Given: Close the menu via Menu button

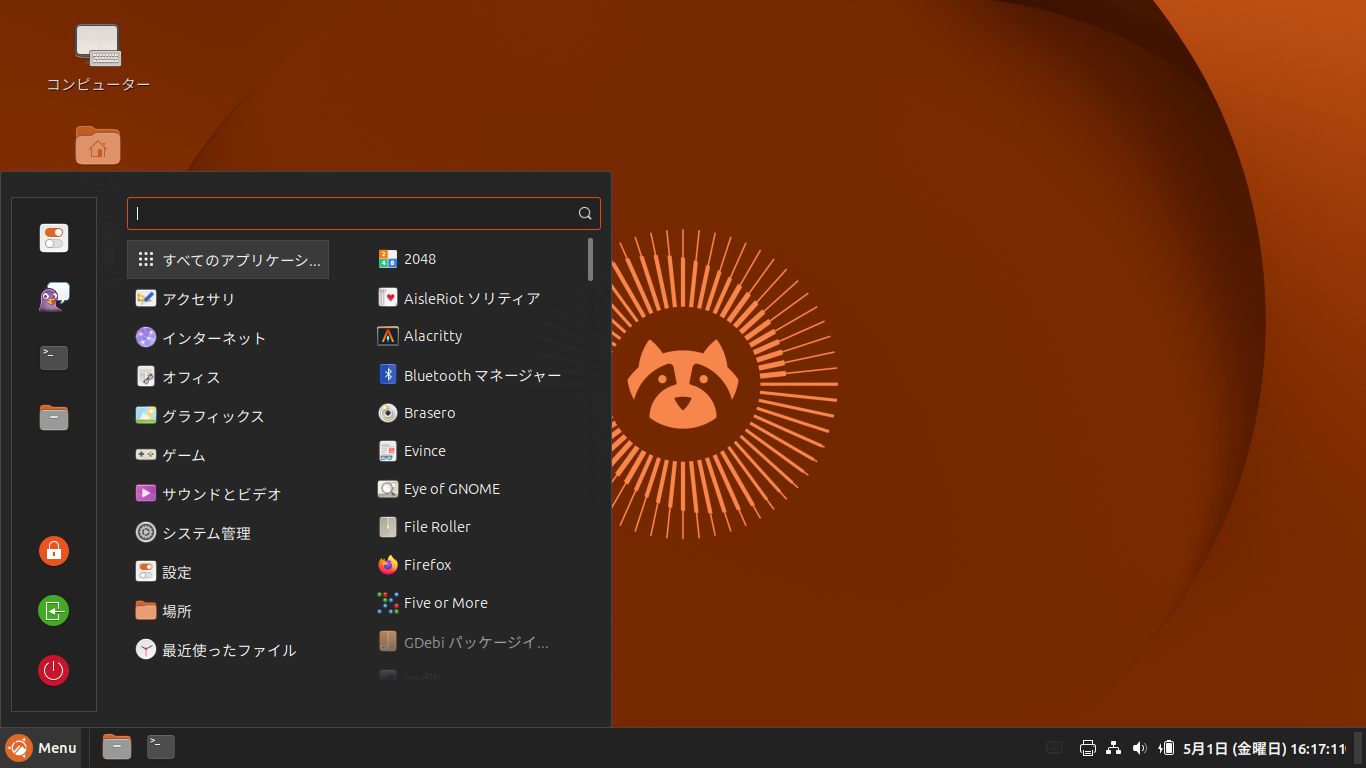Looking at the screenshot, I should [41, 748].
